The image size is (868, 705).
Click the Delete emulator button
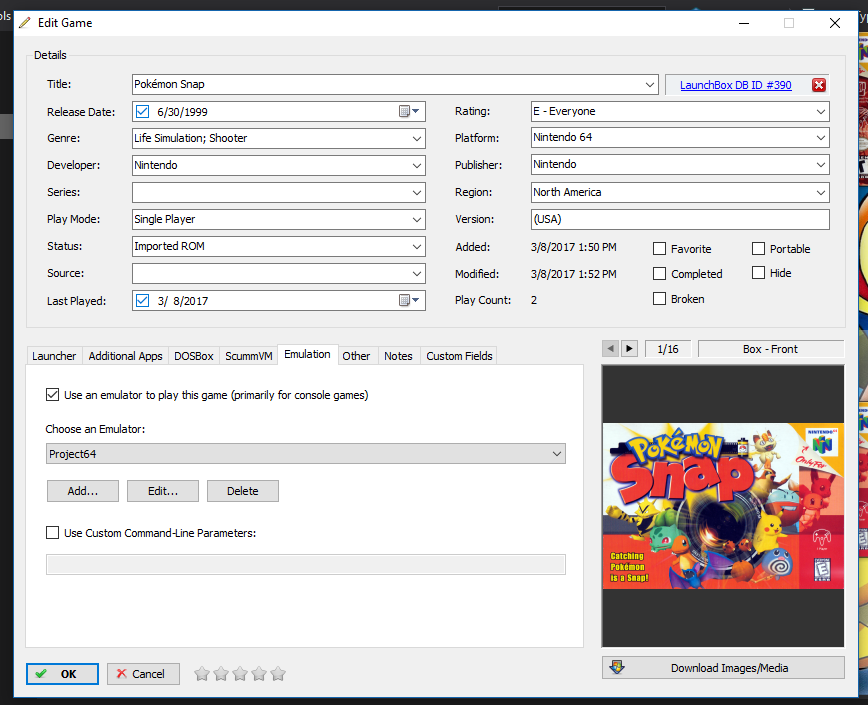point(242,491)
